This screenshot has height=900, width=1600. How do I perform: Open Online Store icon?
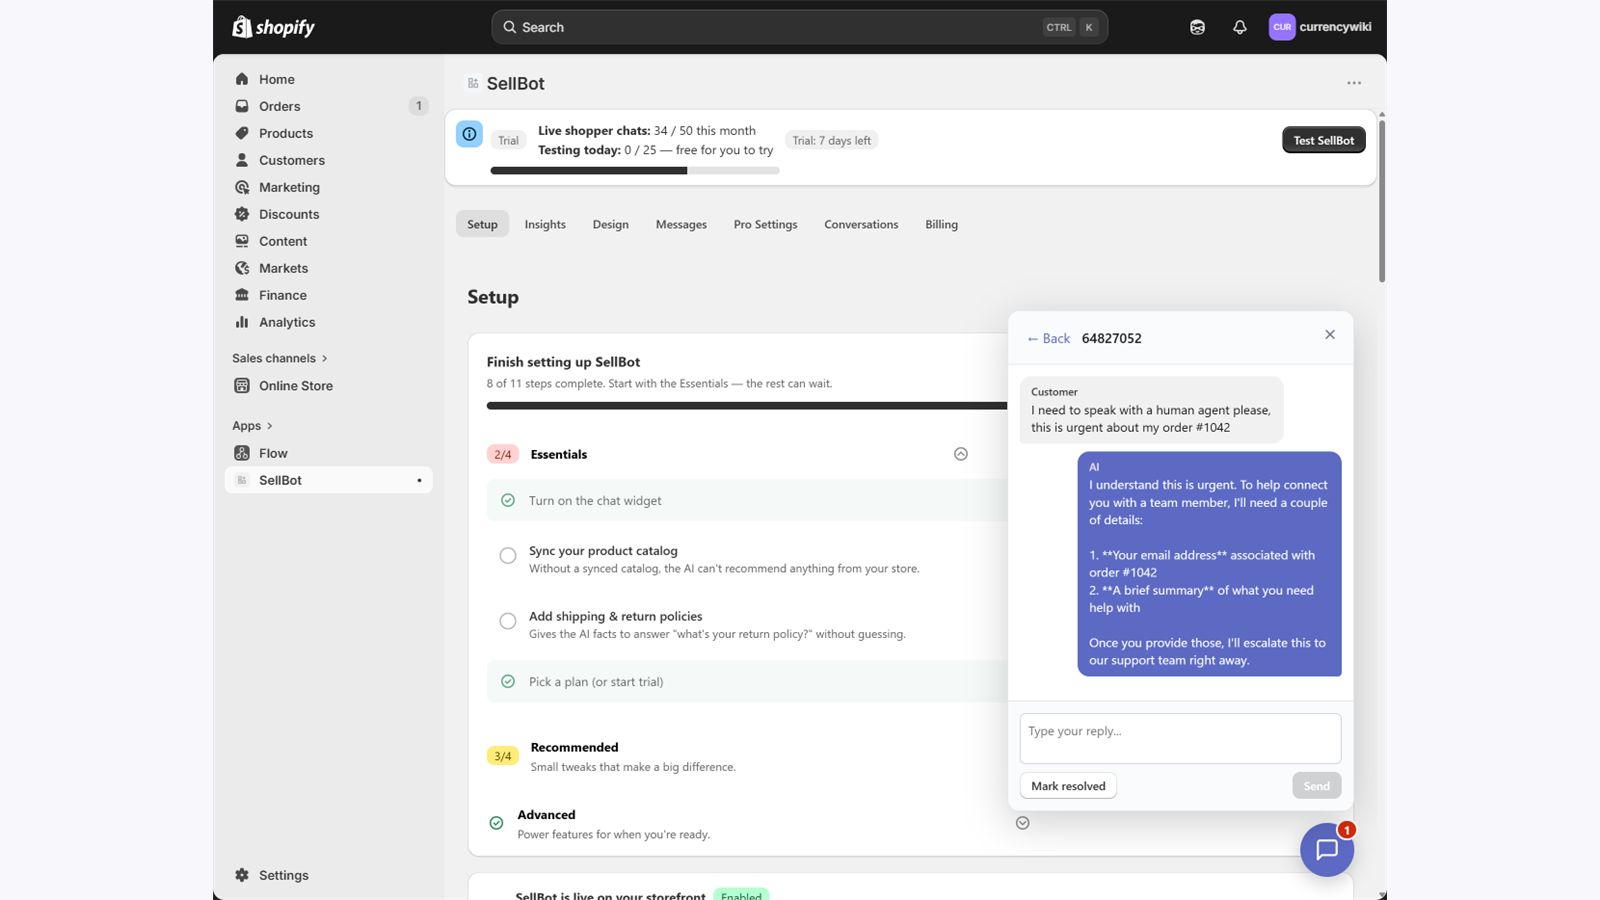[242, 386]
